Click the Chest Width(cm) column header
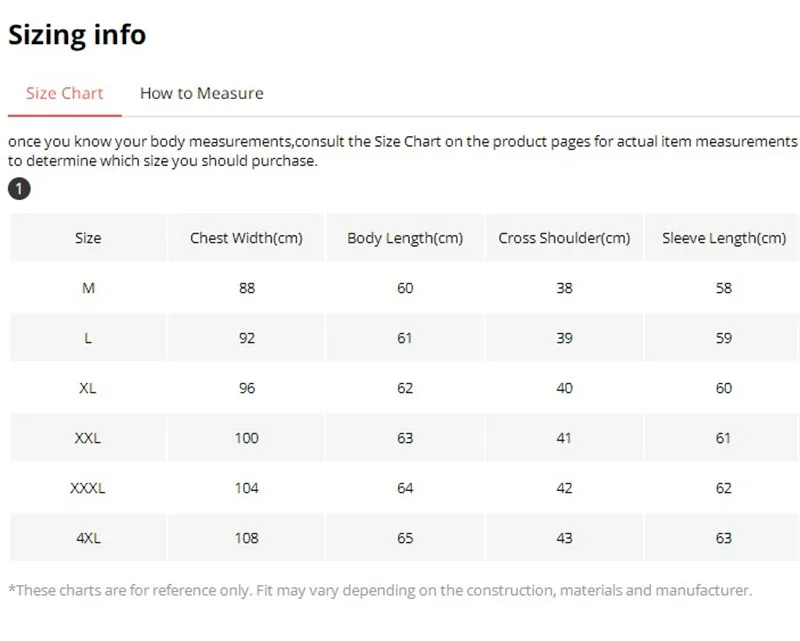Viewport: 800px width, 641px height. 246,238
